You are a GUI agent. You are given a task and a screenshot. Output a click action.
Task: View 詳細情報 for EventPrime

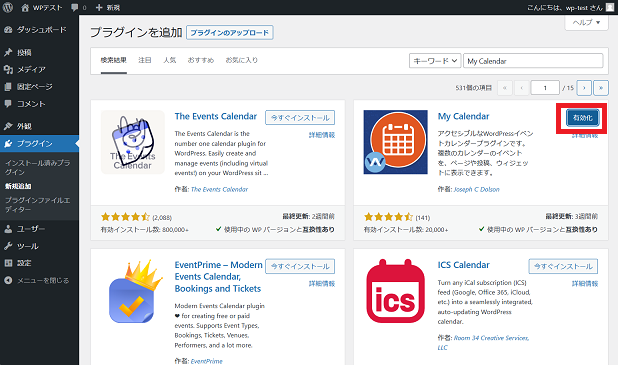click(x=322, y=283)
